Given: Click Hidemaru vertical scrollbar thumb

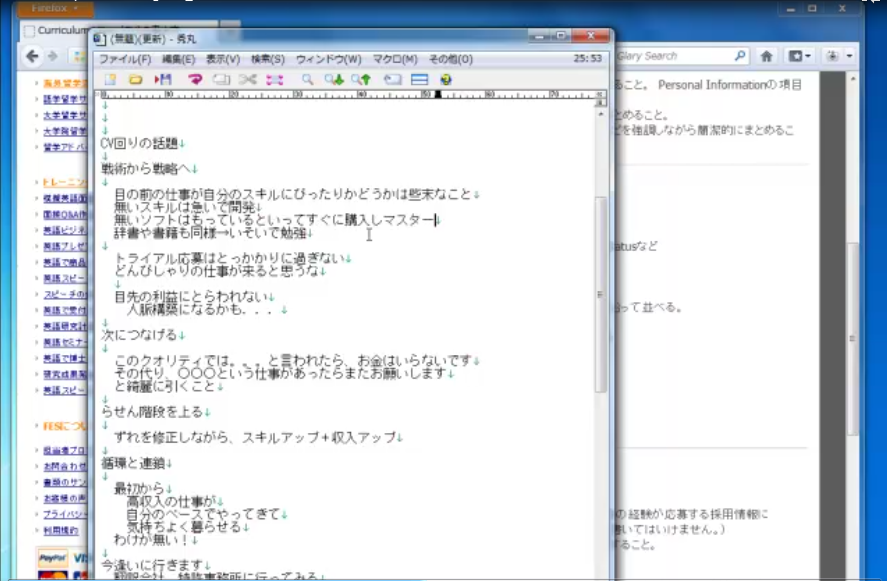Looking at the screenshot, I should (600, 294).
